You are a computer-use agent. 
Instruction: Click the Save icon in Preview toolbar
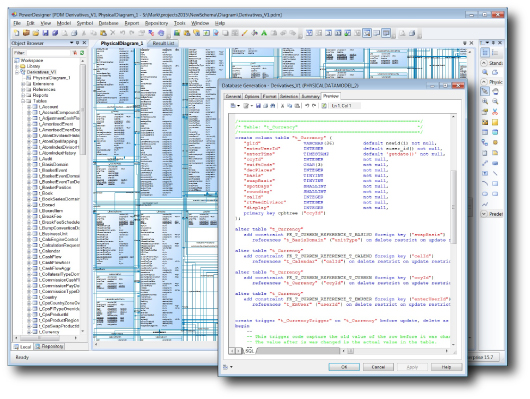[258, 106]
